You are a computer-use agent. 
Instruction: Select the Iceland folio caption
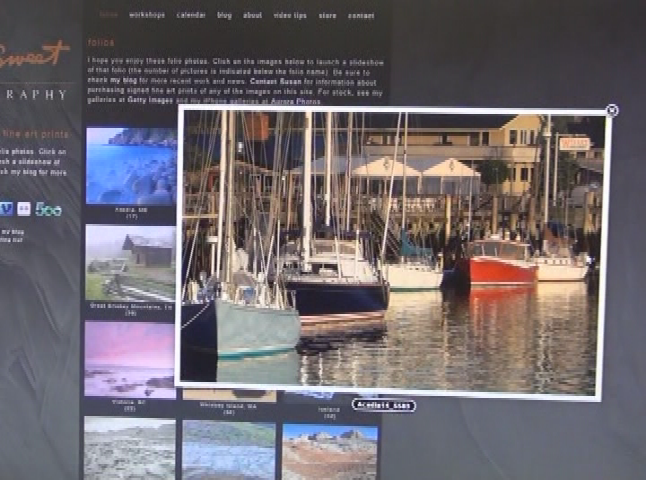click(x=329, y=410)
